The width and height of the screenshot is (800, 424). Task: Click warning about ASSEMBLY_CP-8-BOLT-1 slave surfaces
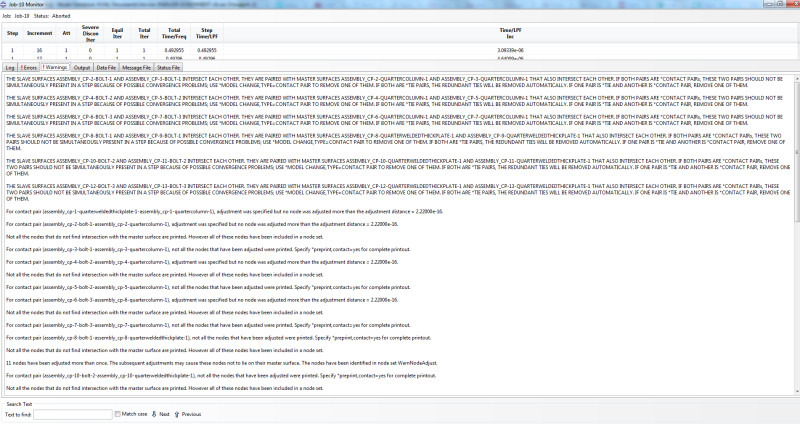(x=395, y=142)
